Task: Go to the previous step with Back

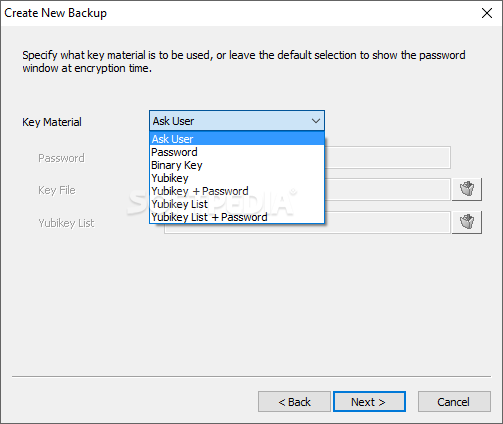Action: (294, 402)
